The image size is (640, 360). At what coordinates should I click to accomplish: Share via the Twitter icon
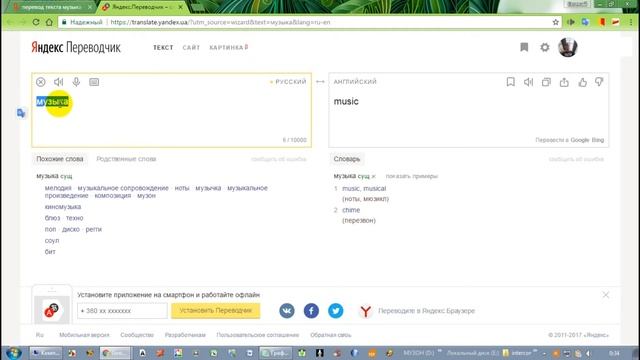pos(336,311)
